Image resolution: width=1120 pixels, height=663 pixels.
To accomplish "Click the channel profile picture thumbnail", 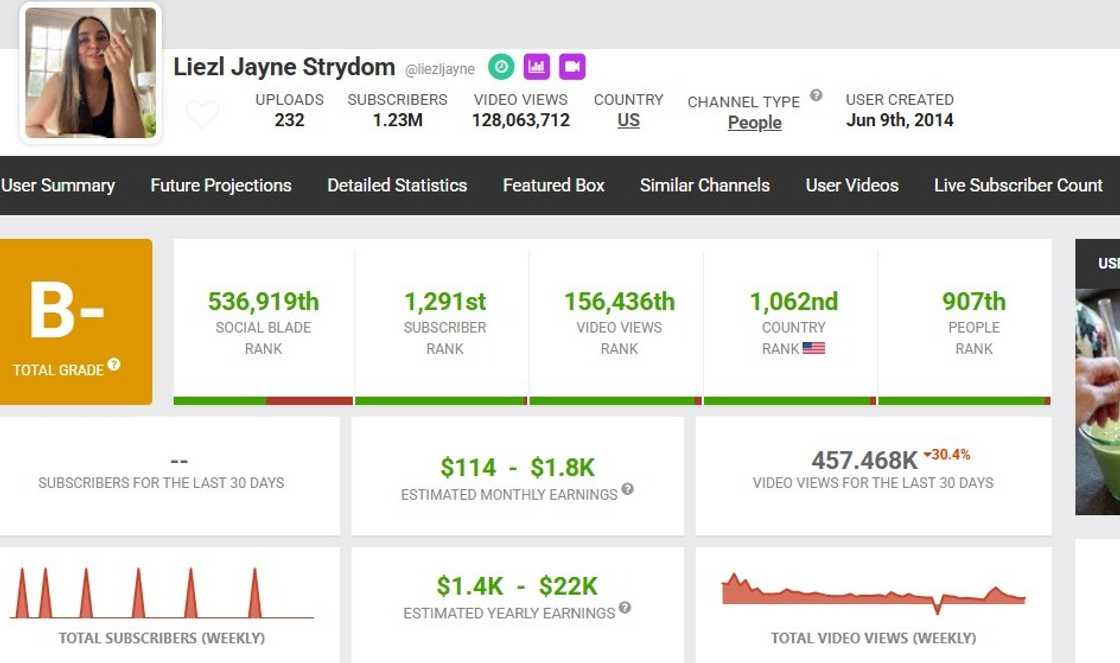I will 90,73.
